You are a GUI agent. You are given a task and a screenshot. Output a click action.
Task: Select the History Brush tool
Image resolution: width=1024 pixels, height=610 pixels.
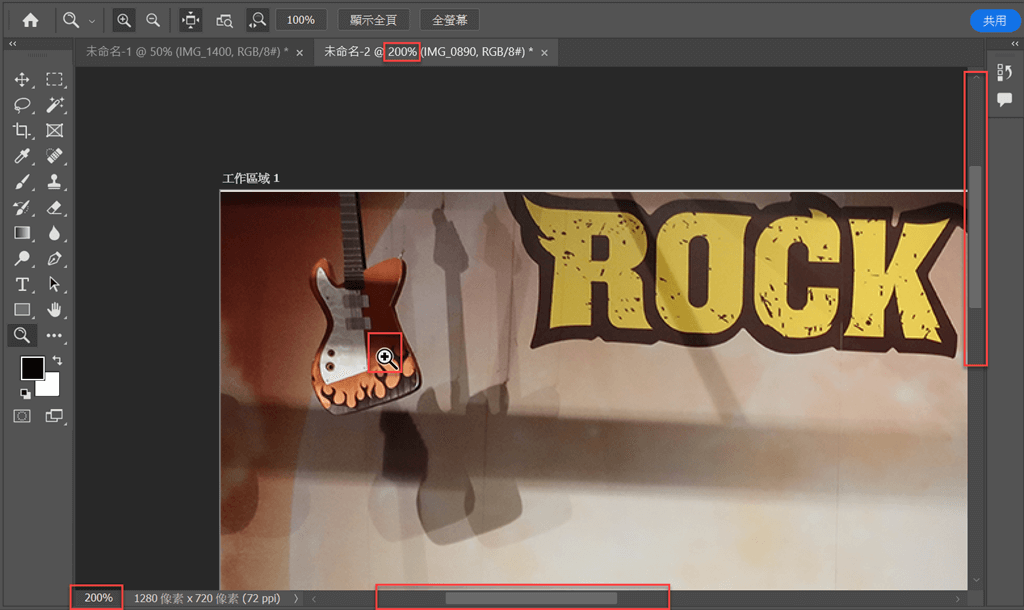click(22, 208)
